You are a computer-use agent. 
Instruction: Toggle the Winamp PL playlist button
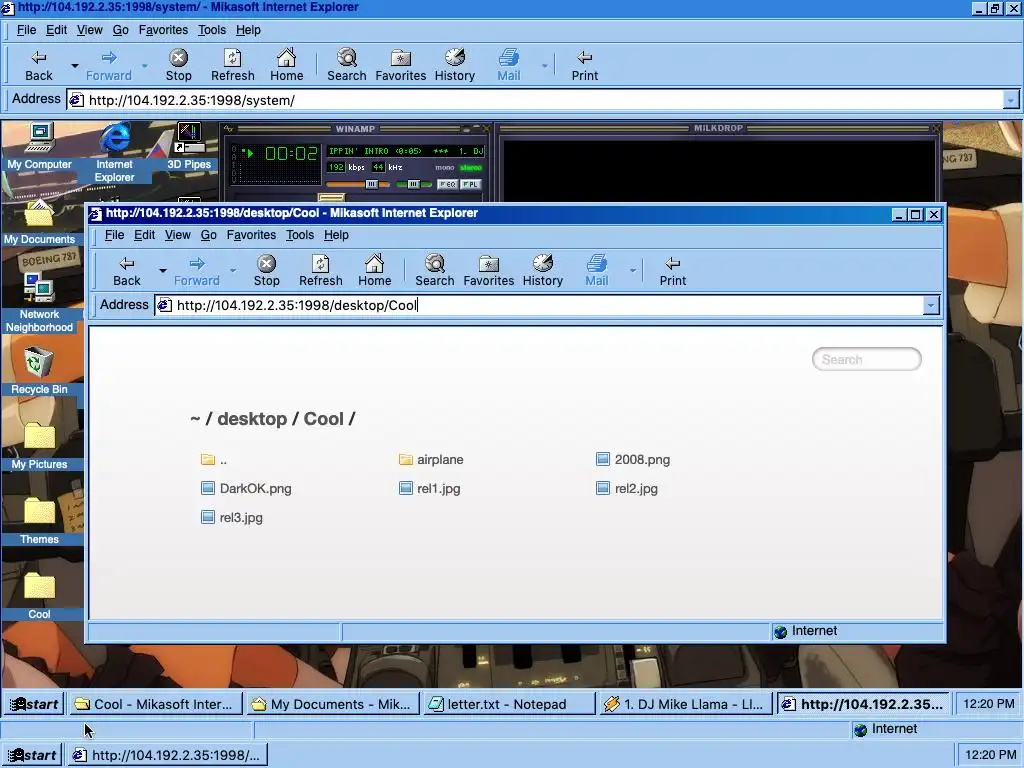(470, 184)
